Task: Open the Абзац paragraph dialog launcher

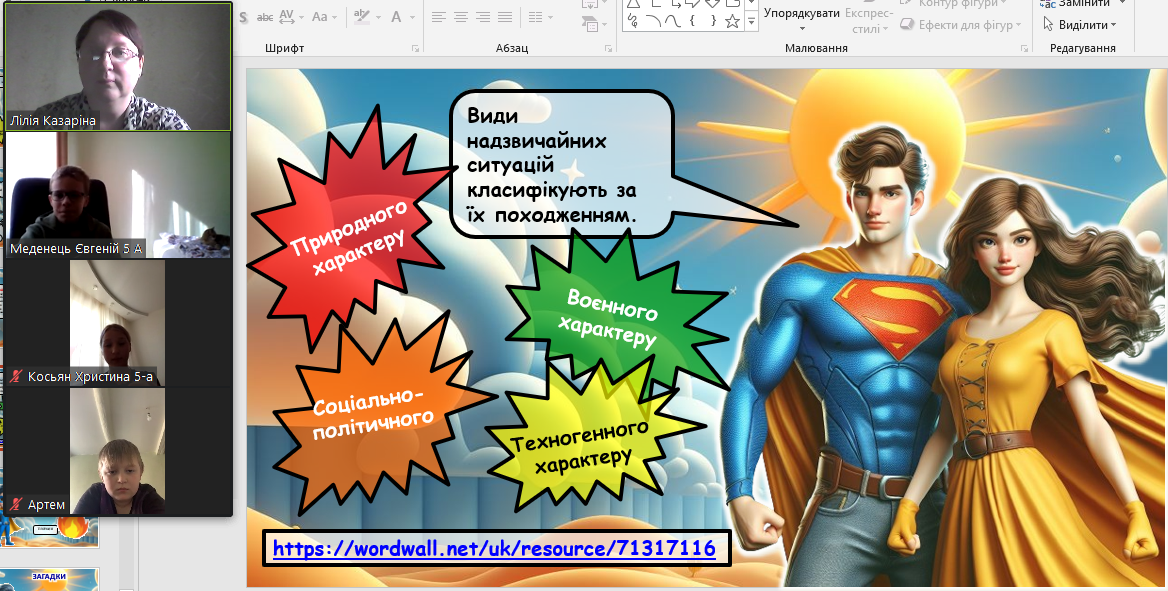Action: [x=609, y=48]
